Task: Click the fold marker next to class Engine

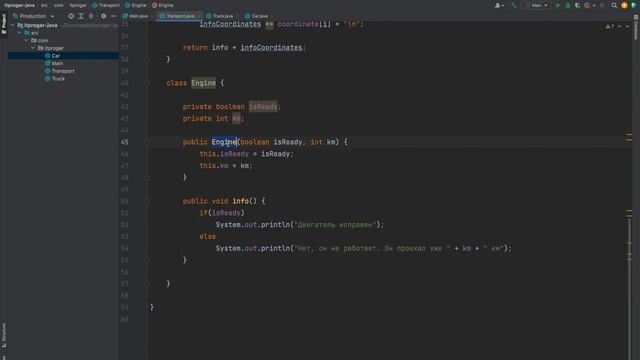Action: [147, 83]
